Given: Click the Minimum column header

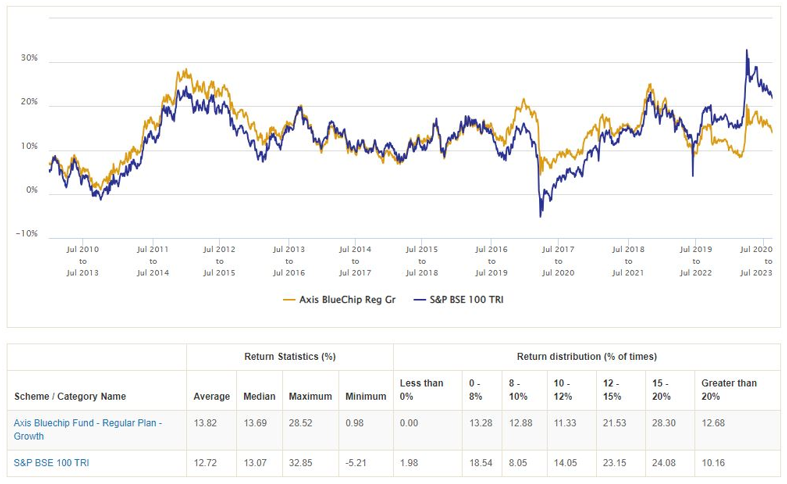Looking at the screenshot, I should click(365, 396).
